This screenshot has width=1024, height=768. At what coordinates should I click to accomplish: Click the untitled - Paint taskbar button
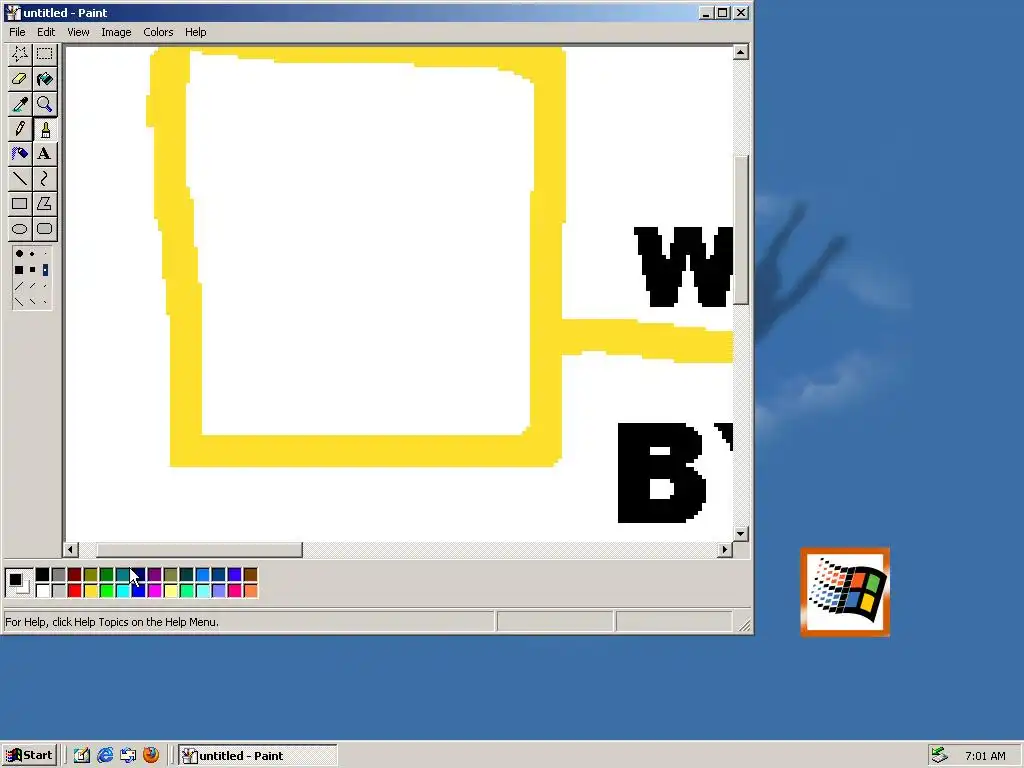point(258,756)
